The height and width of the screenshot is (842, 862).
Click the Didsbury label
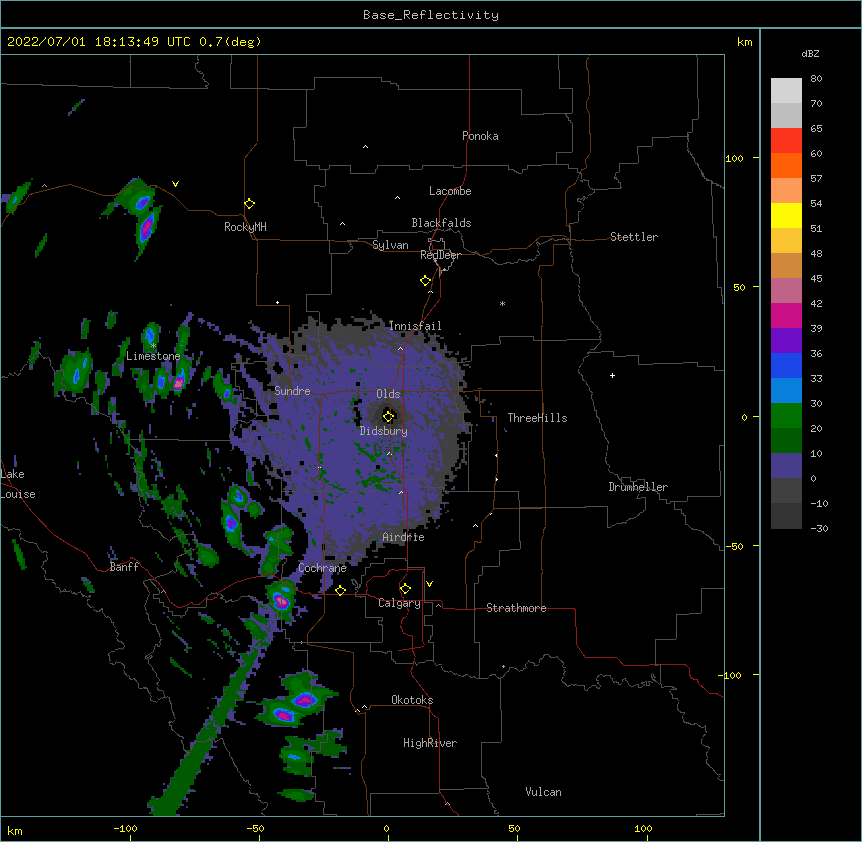[384, 431]
